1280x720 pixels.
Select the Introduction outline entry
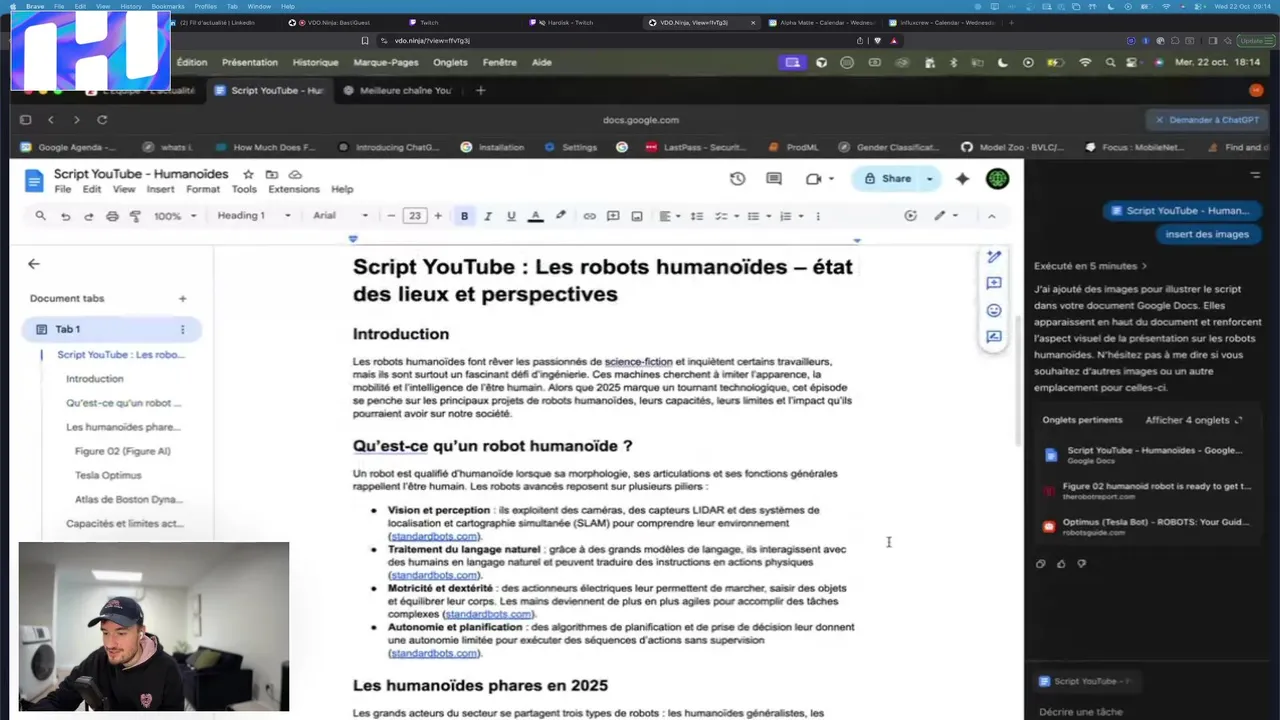95,379
